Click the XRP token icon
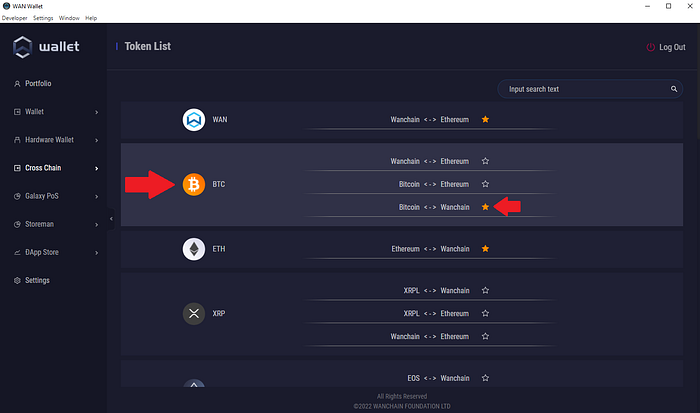The width and height of the screenshot is (700, 413). (194, 313)
